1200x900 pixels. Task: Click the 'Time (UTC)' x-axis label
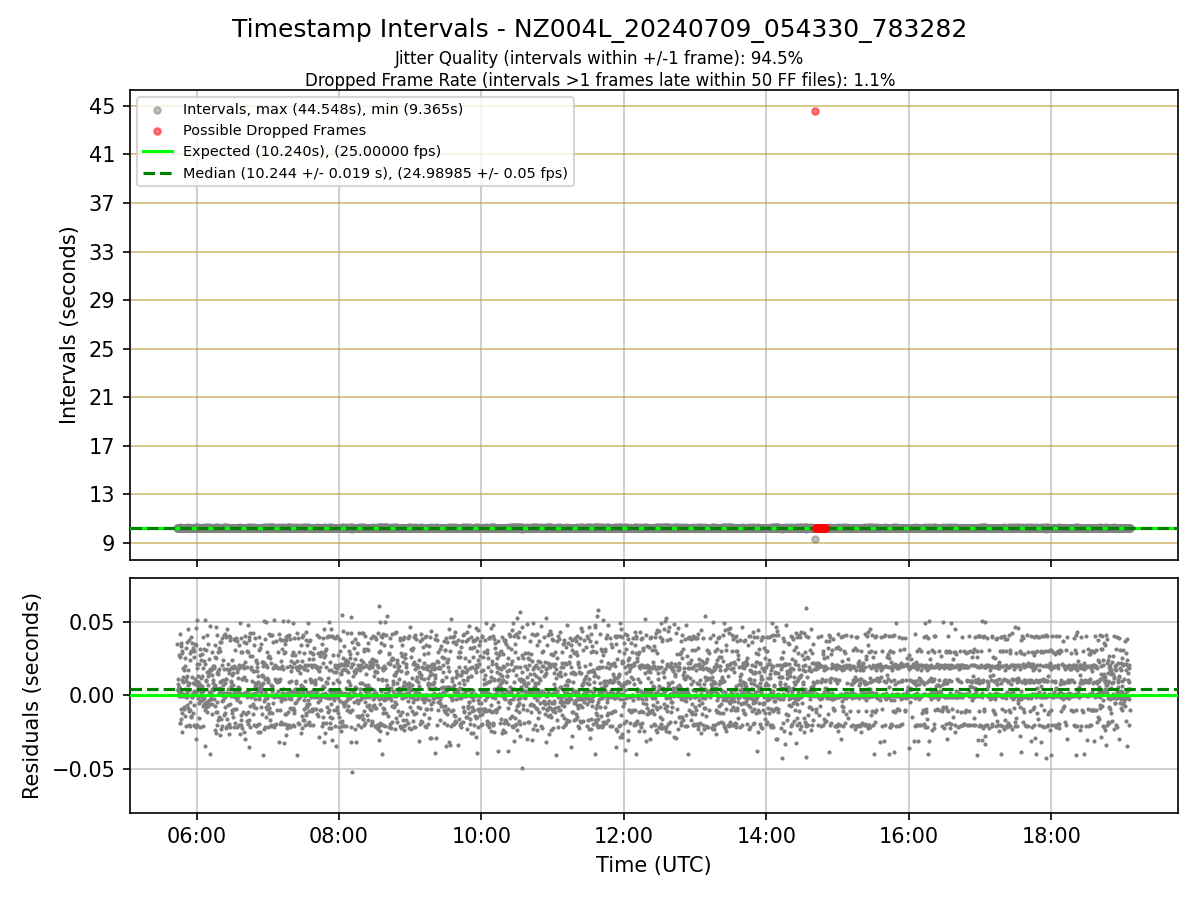tap(653, 865)
